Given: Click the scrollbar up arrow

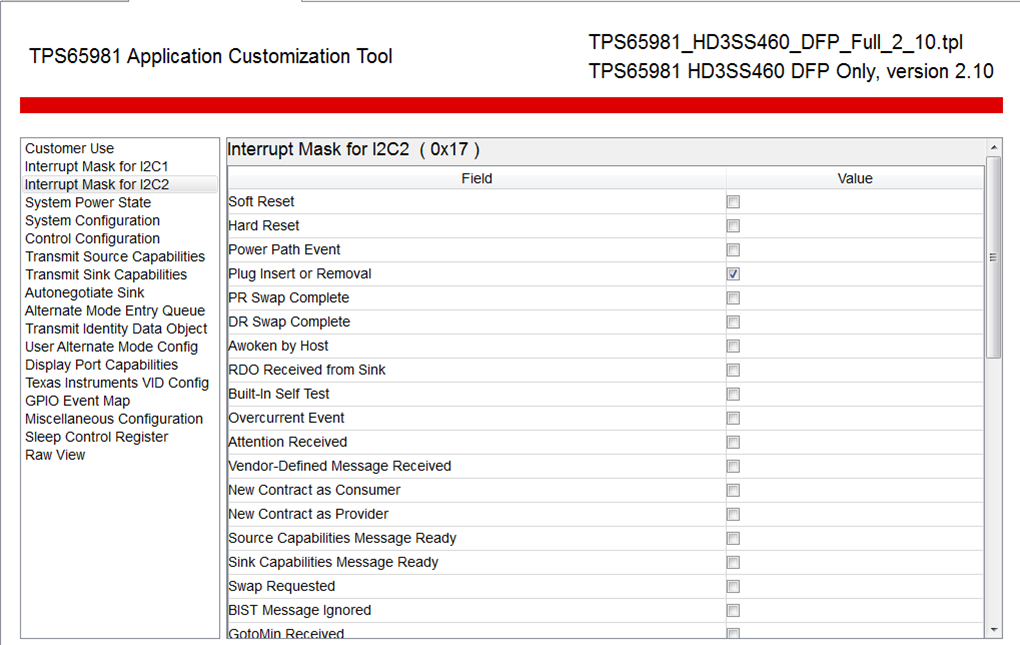Looking at the screenshot, I should pyautogui.click(x=993, y=148).
